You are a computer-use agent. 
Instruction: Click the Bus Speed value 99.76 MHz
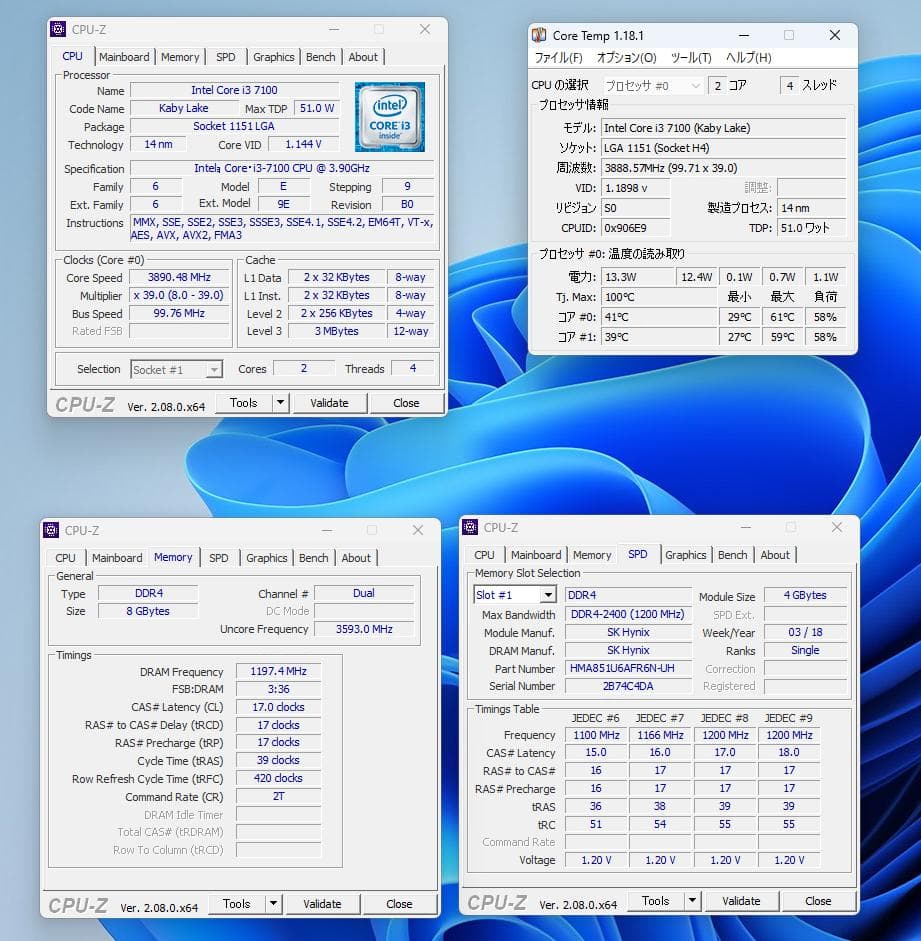(x=179, y=313)
